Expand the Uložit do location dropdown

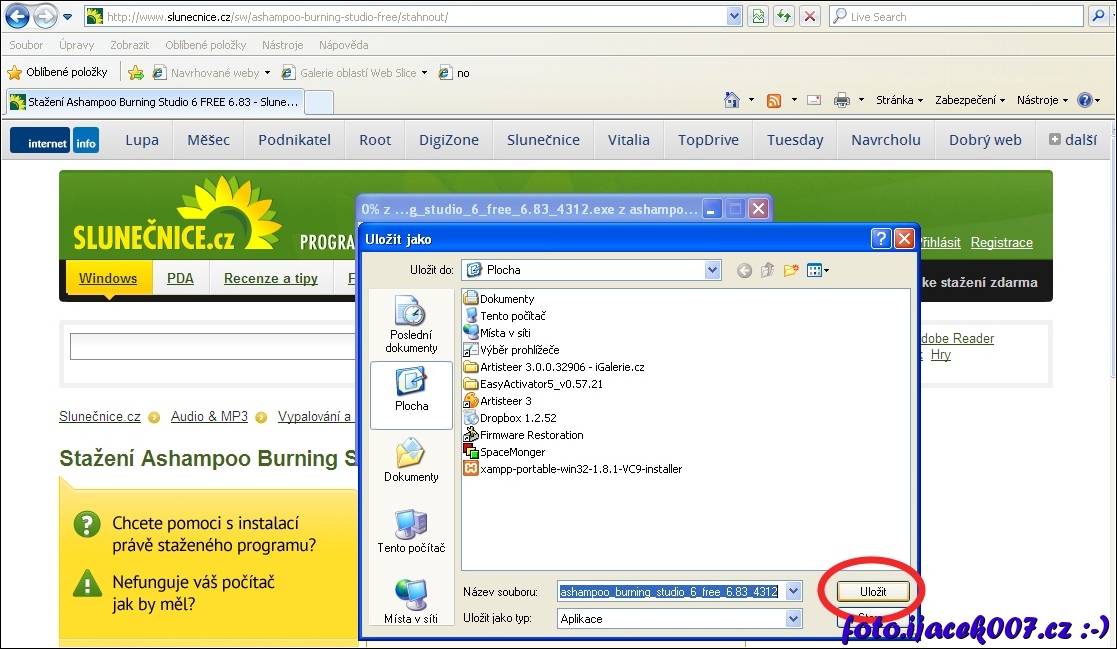tap(712, 270)
